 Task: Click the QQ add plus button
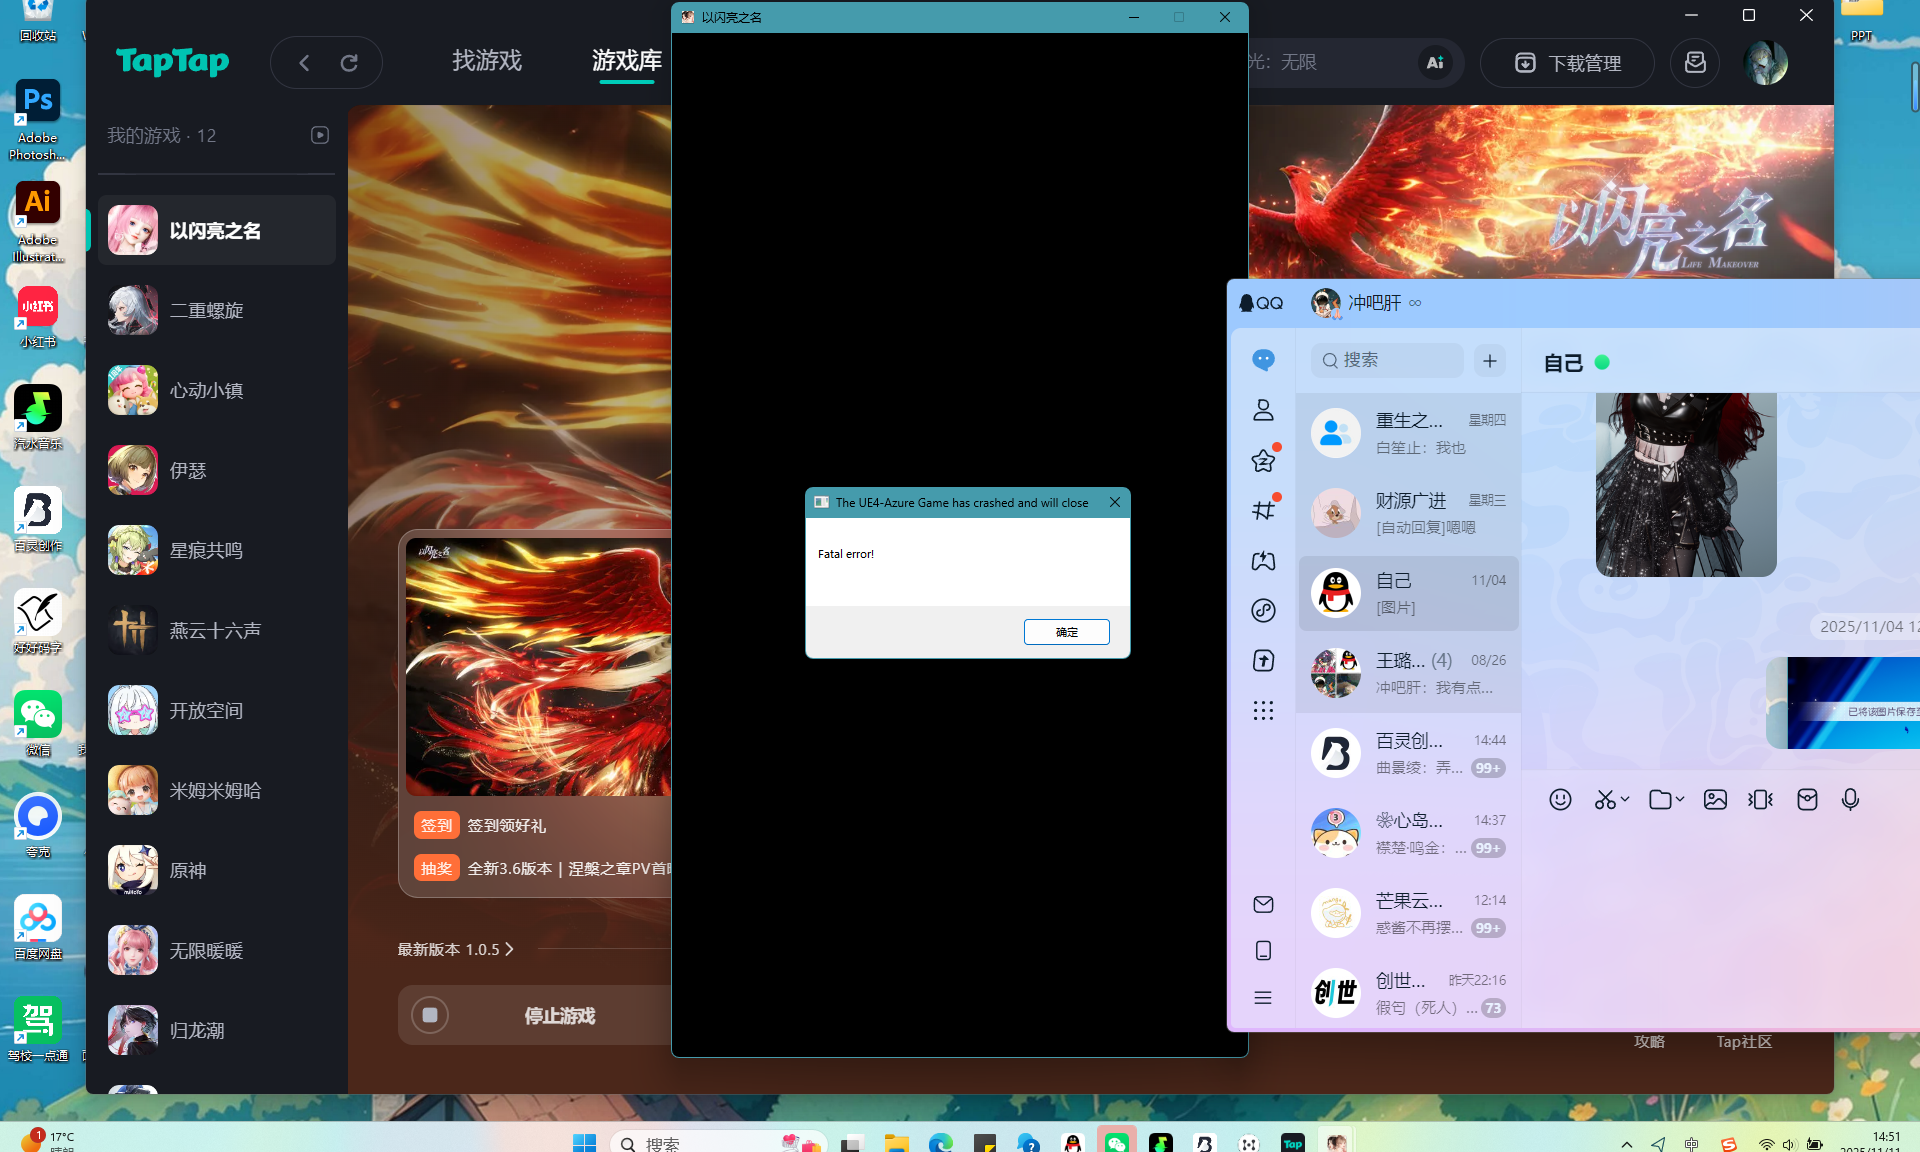pyautogui.click(x=1490, y=361)
